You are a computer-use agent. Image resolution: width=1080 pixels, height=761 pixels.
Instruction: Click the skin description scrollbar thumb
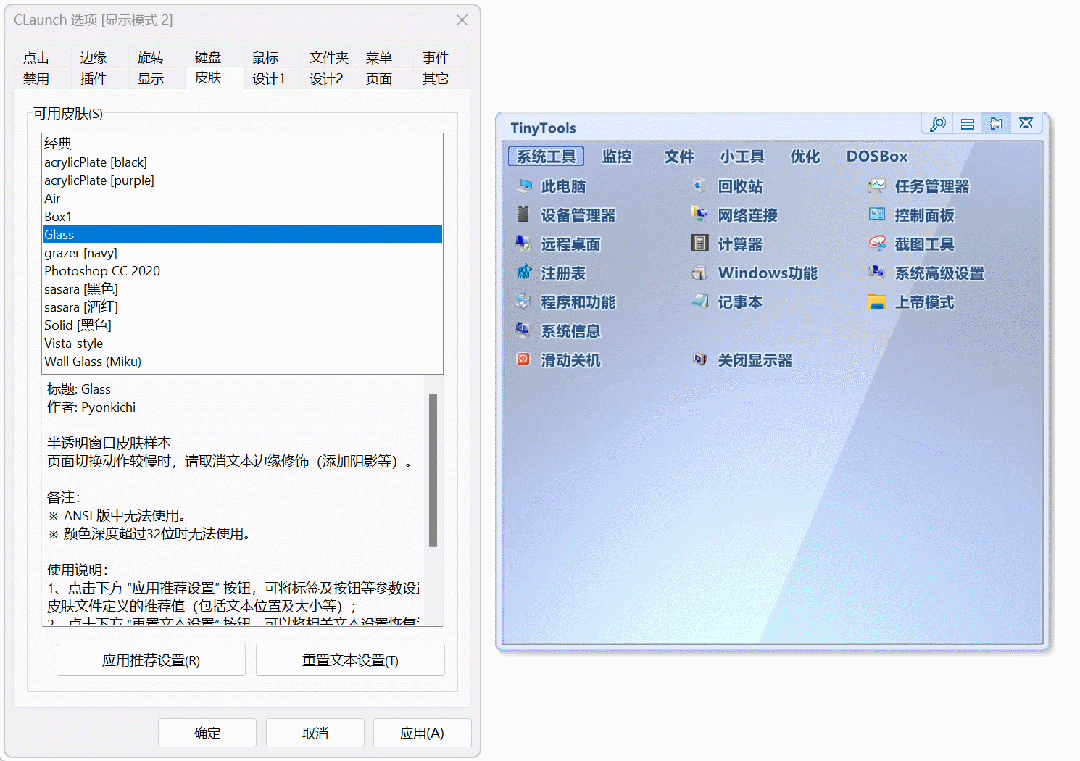click(x=433, y=470)
